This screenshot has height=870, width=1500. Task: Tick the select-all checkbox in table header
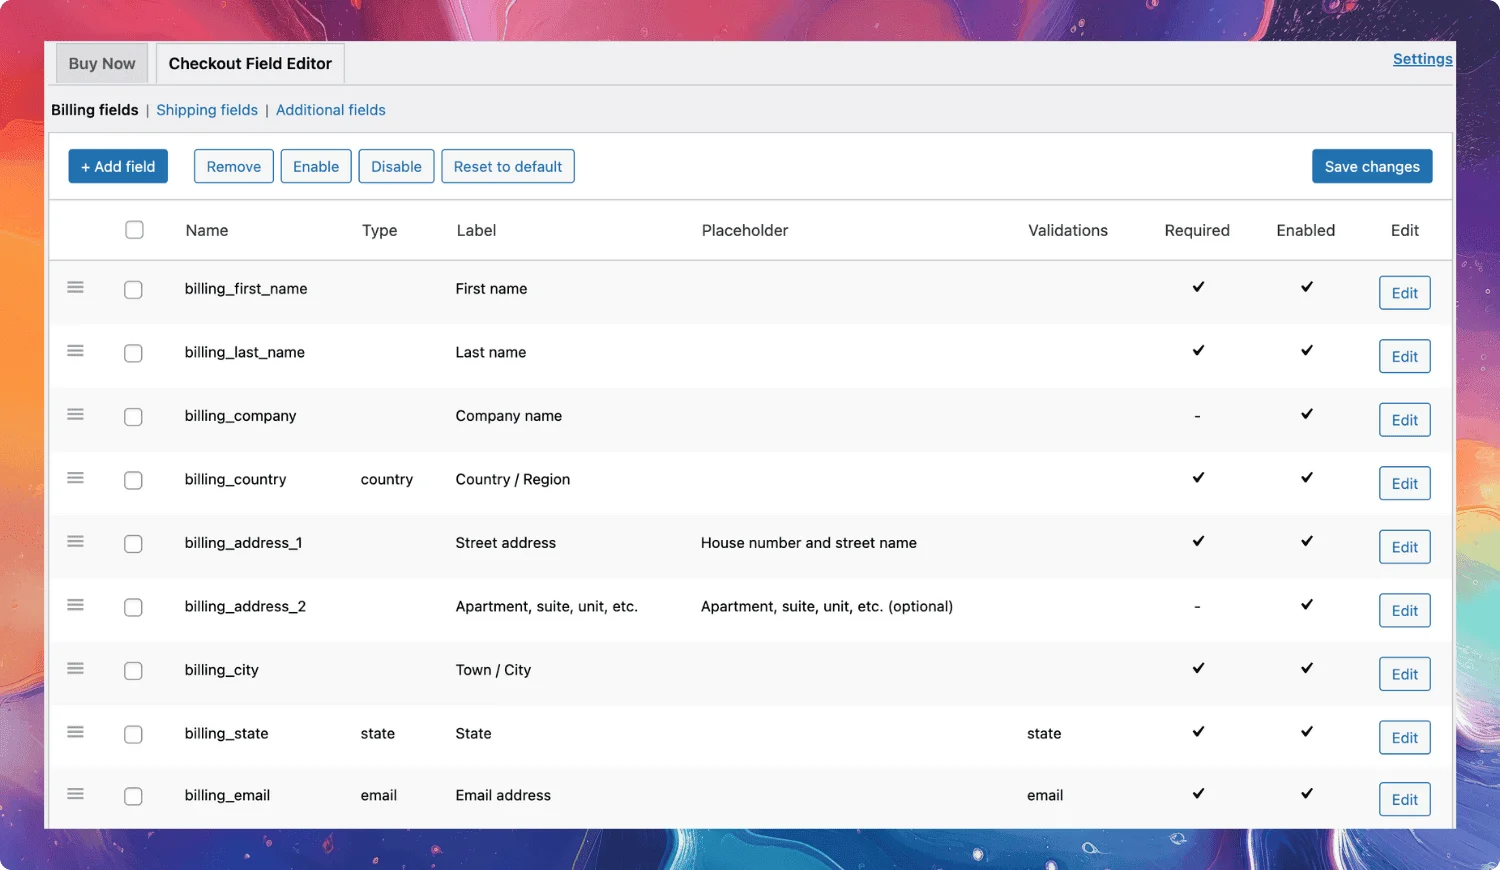(134, 230)
